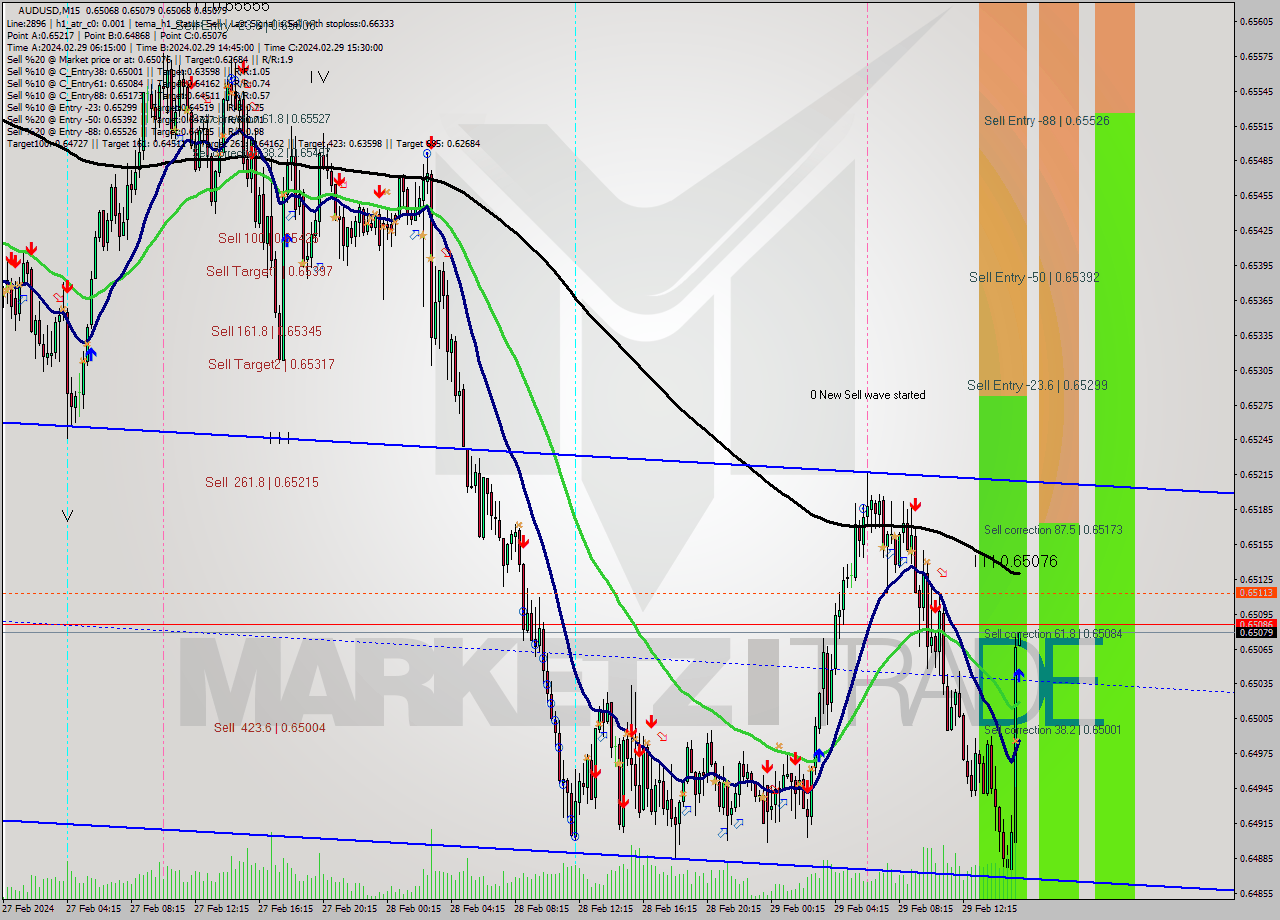Click the current price tag 0.65079
Image resolution: width=1280 pixels, height=920 pixels.
1256,633
